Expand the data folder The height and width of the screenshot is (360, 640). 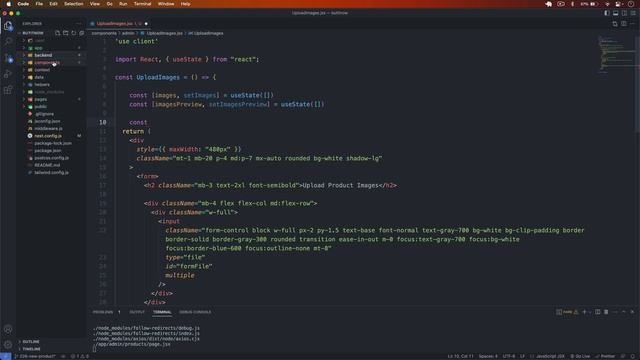coord(39,77)
